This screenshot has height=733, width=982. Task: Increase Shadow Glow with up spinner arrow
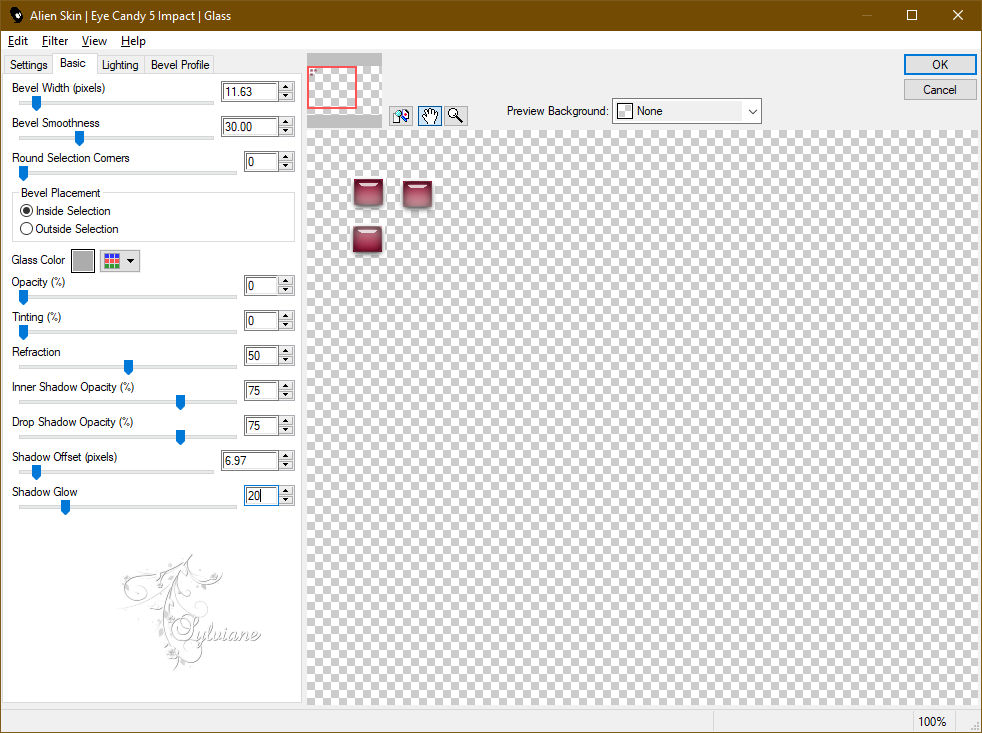286,491
